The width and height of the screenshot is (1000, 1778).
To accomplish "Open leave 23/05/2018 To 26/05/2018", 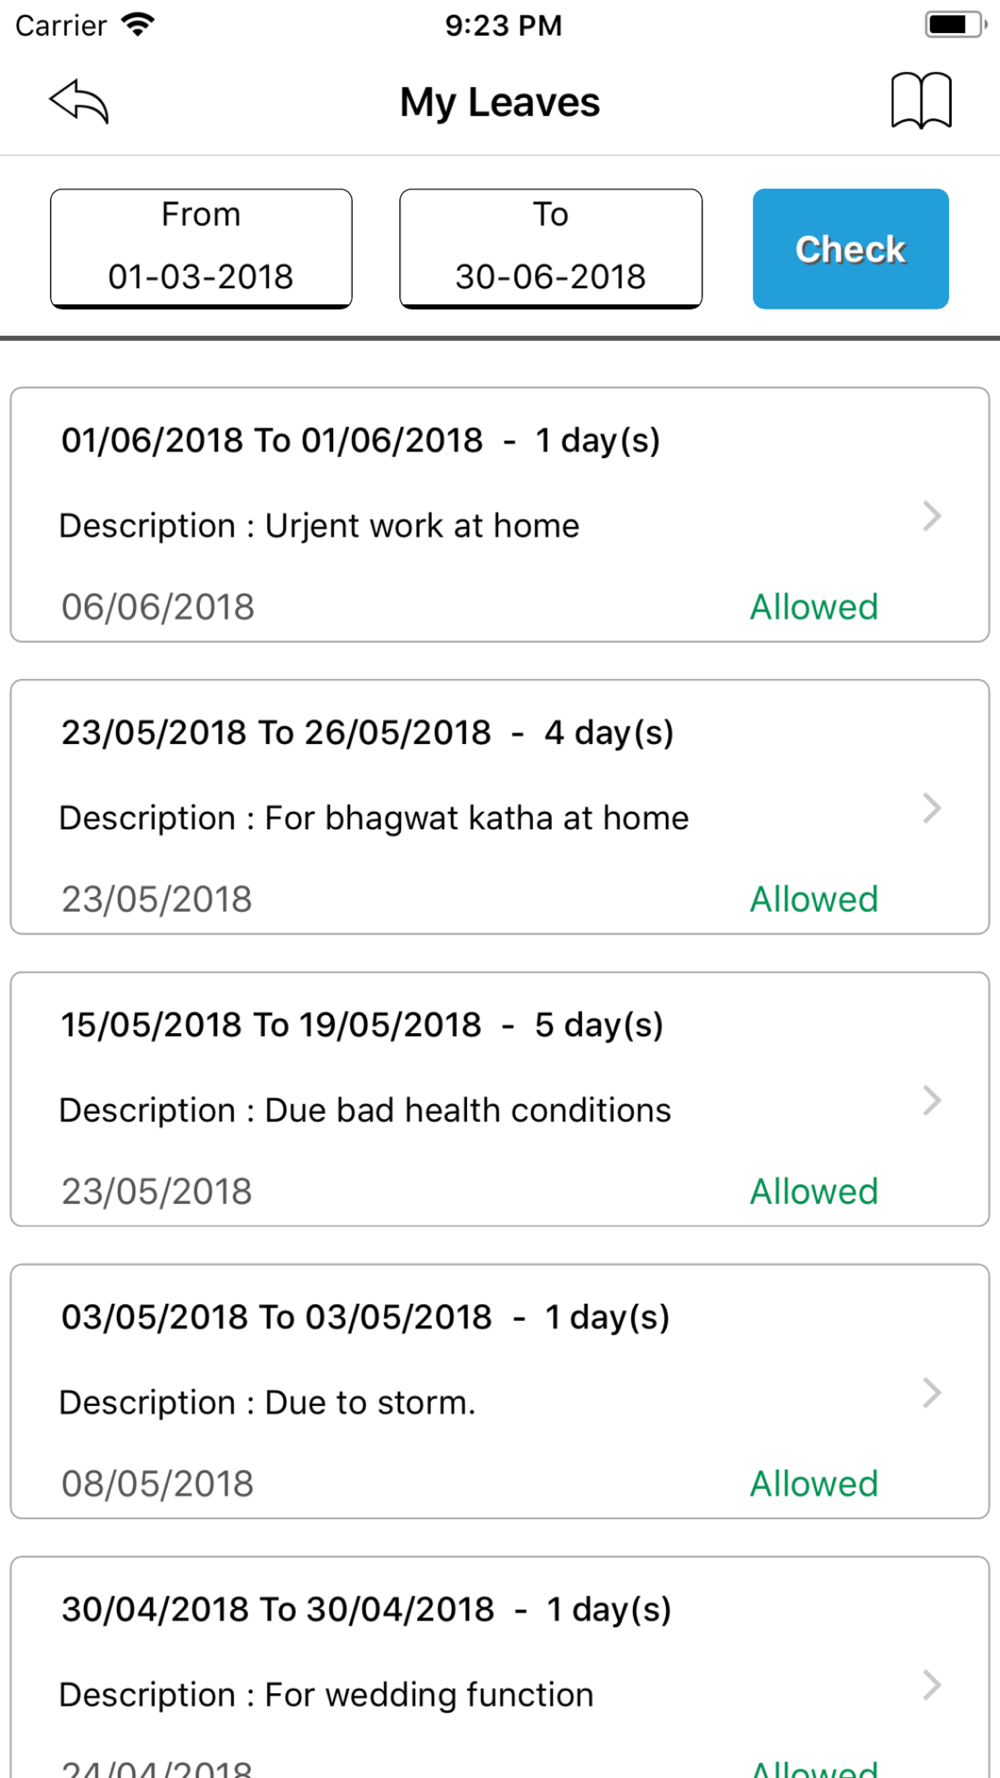I will tap(367, 733).
